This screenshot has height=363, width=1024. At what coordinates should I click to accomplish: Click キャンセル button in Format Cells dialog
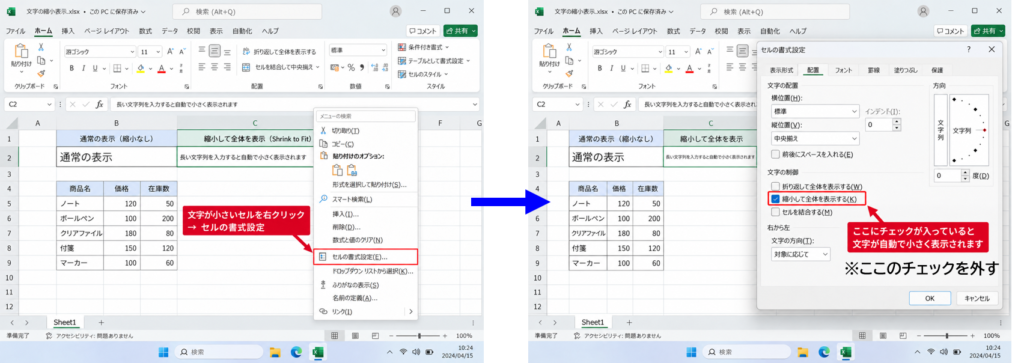(977, 298)
